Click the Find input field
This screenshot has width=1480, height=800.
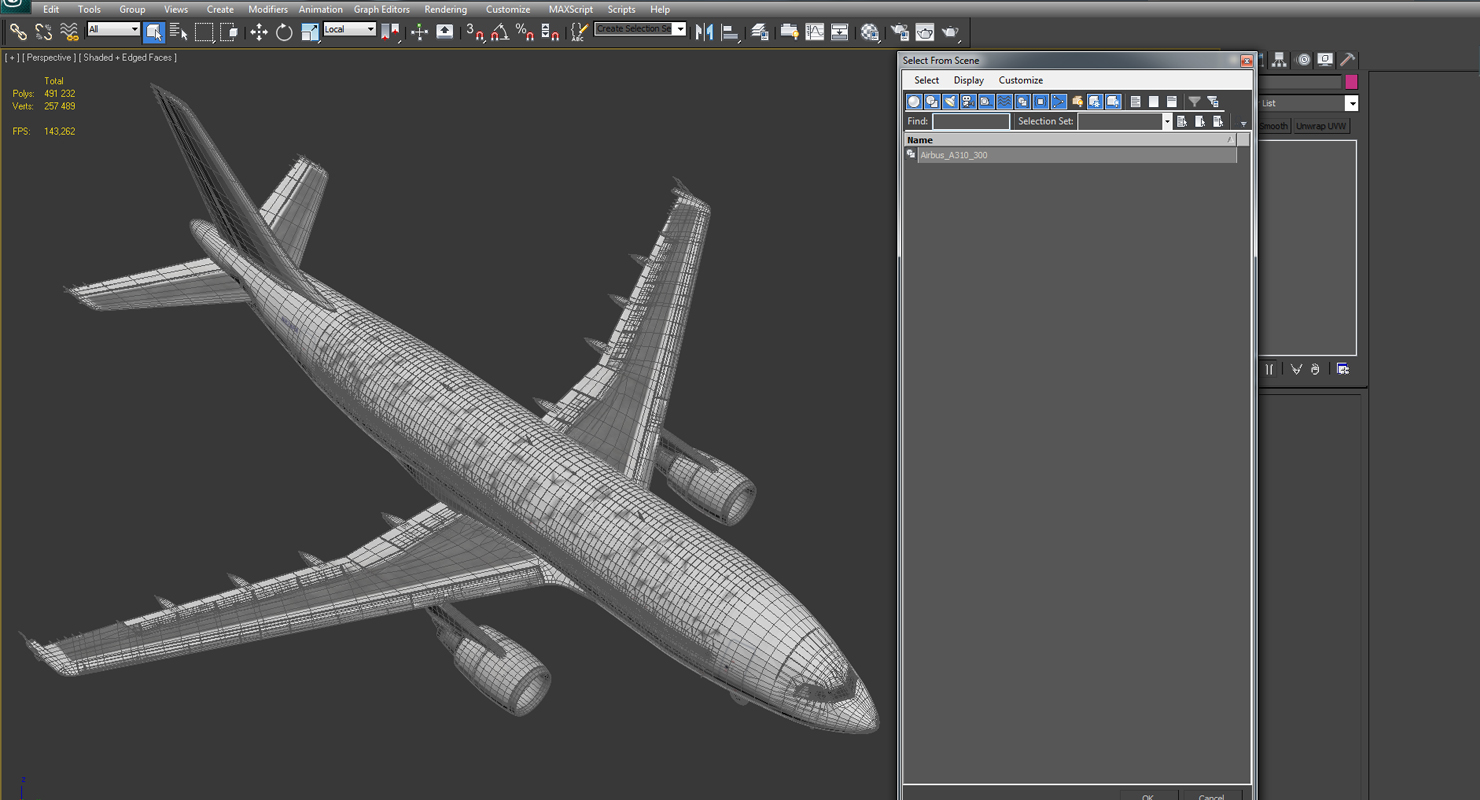click(x=970, y=121)
